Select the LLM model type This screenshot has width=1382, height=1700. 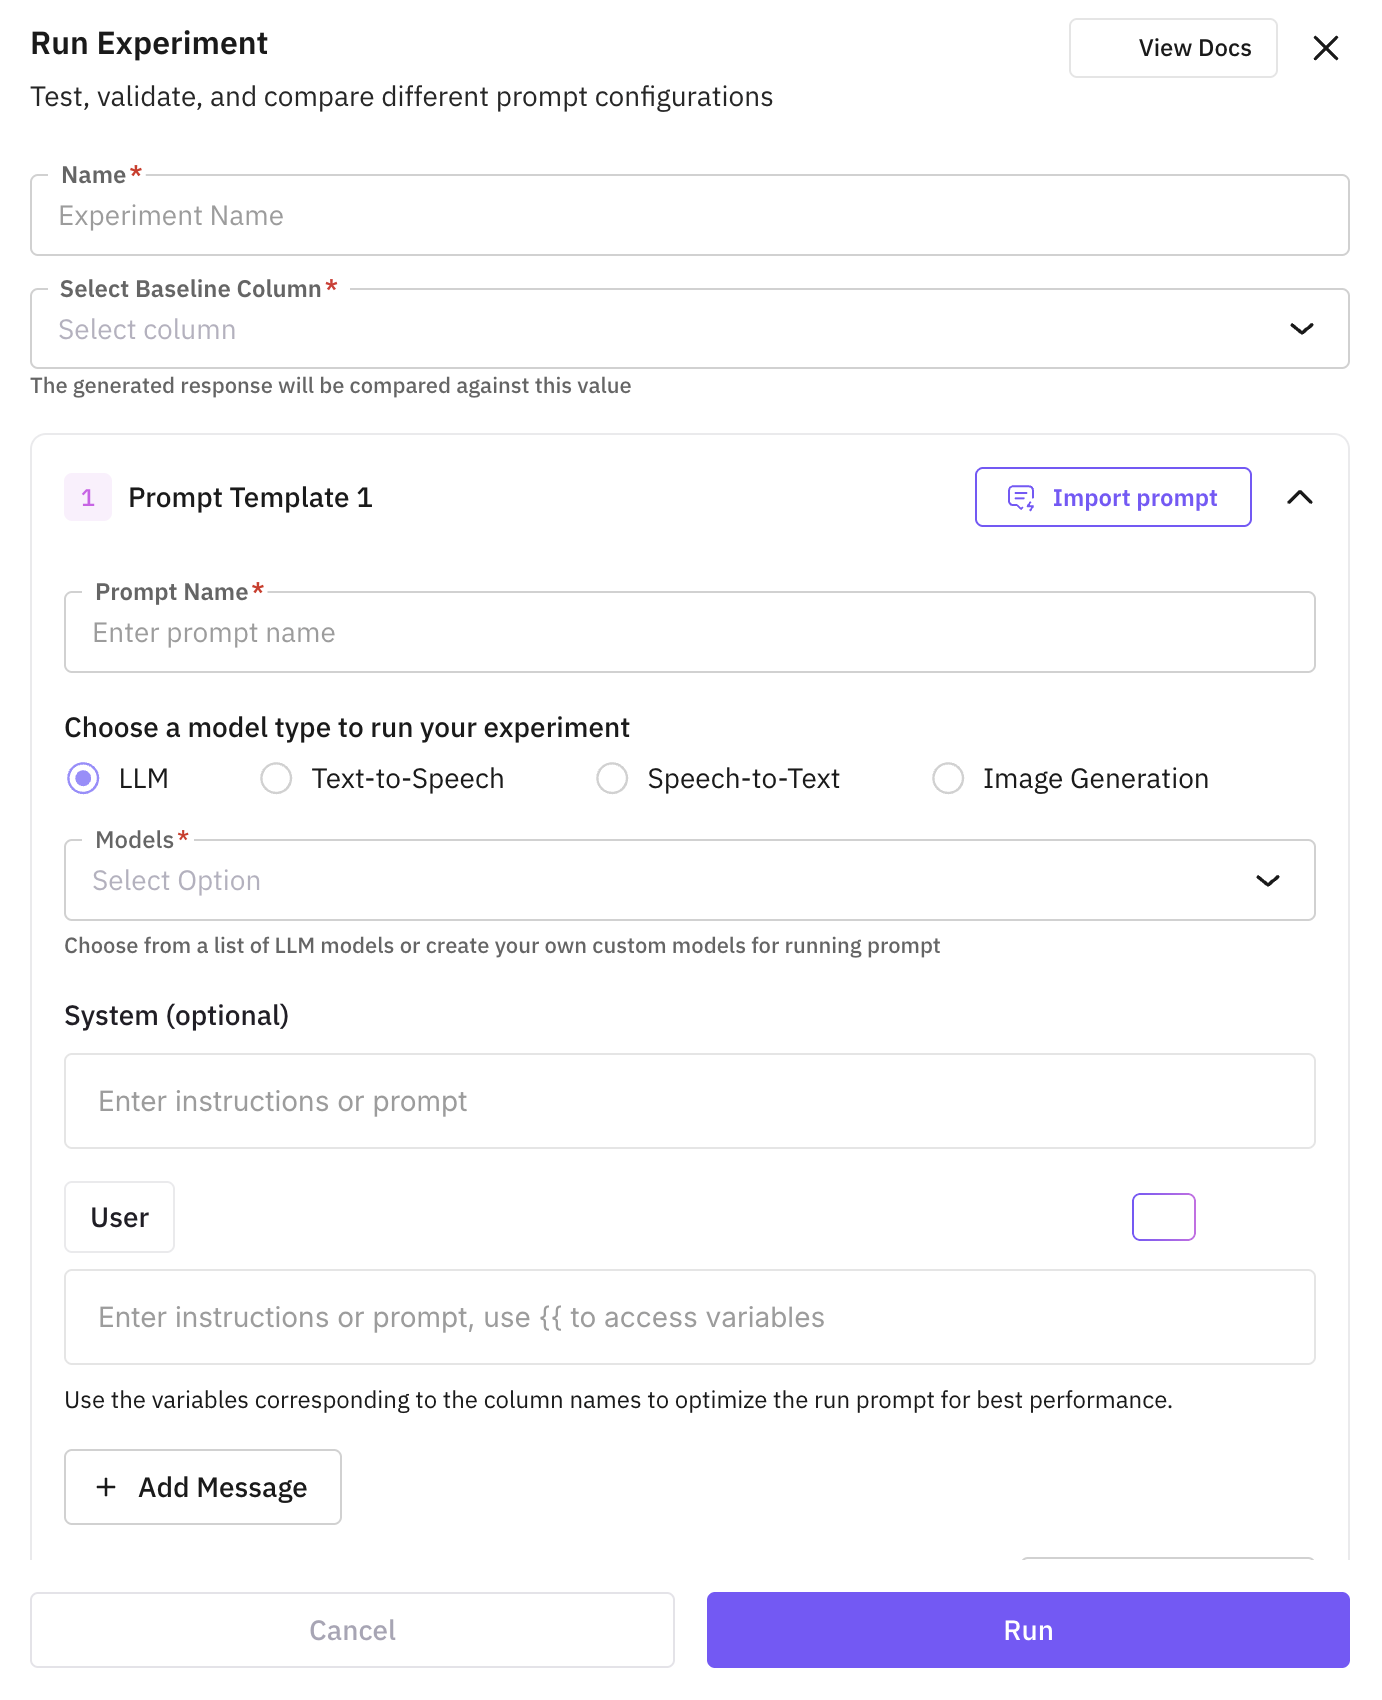click(83, 778)
